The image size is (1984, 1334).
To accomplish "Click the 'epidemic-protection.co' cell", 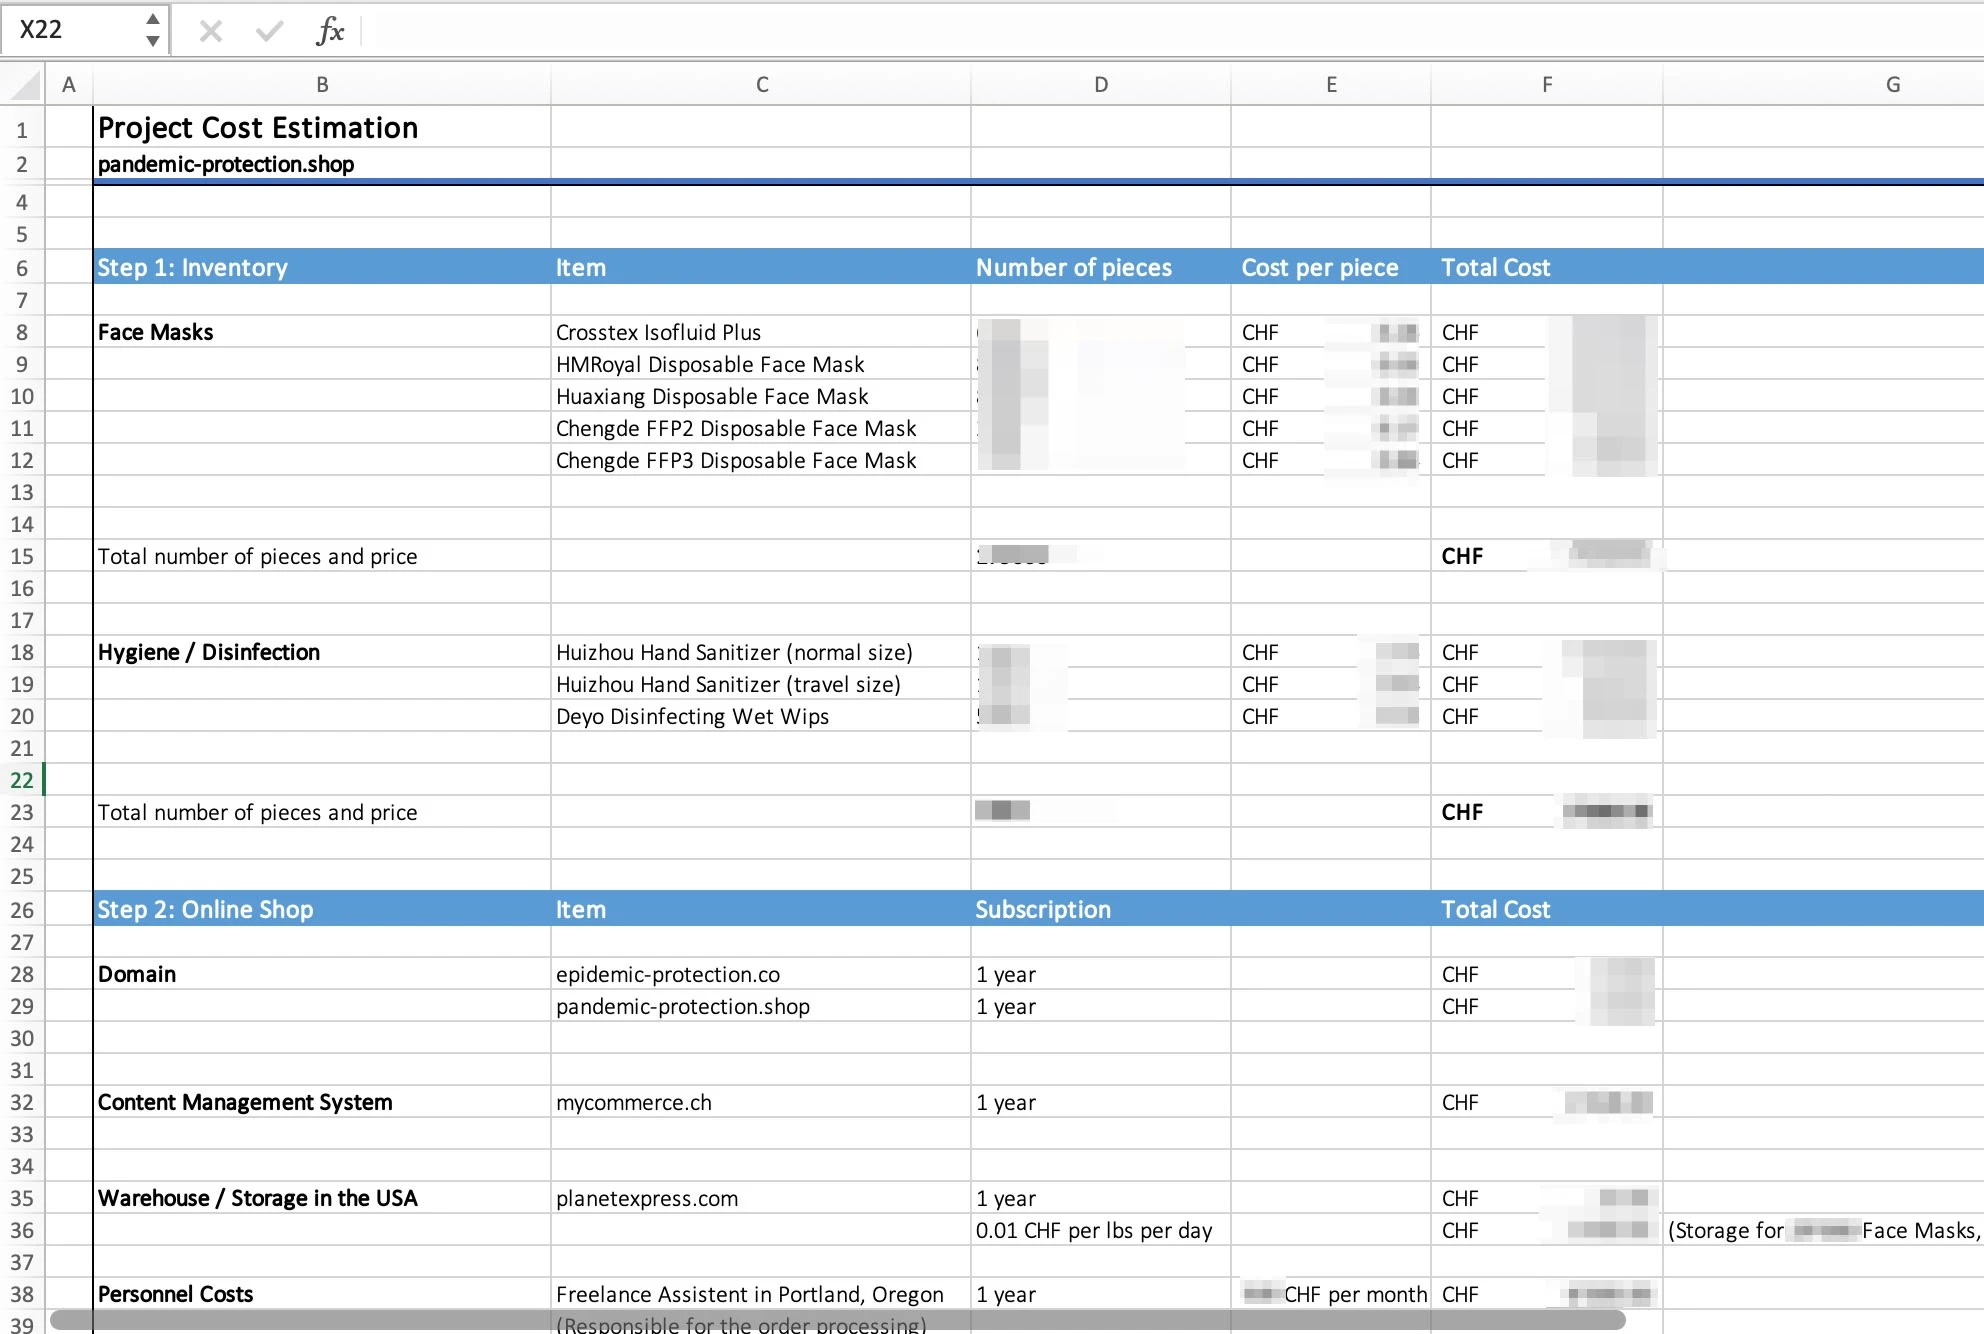I will click(762, 974).
